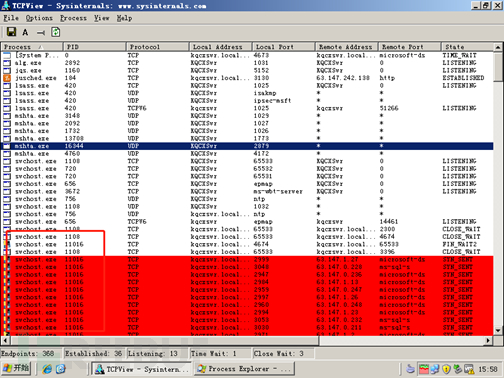Image resolution: width=504 pixels, height=378 pixels.
Task: Sort by the Local Address column header
Action: click(x=221, y=47)
